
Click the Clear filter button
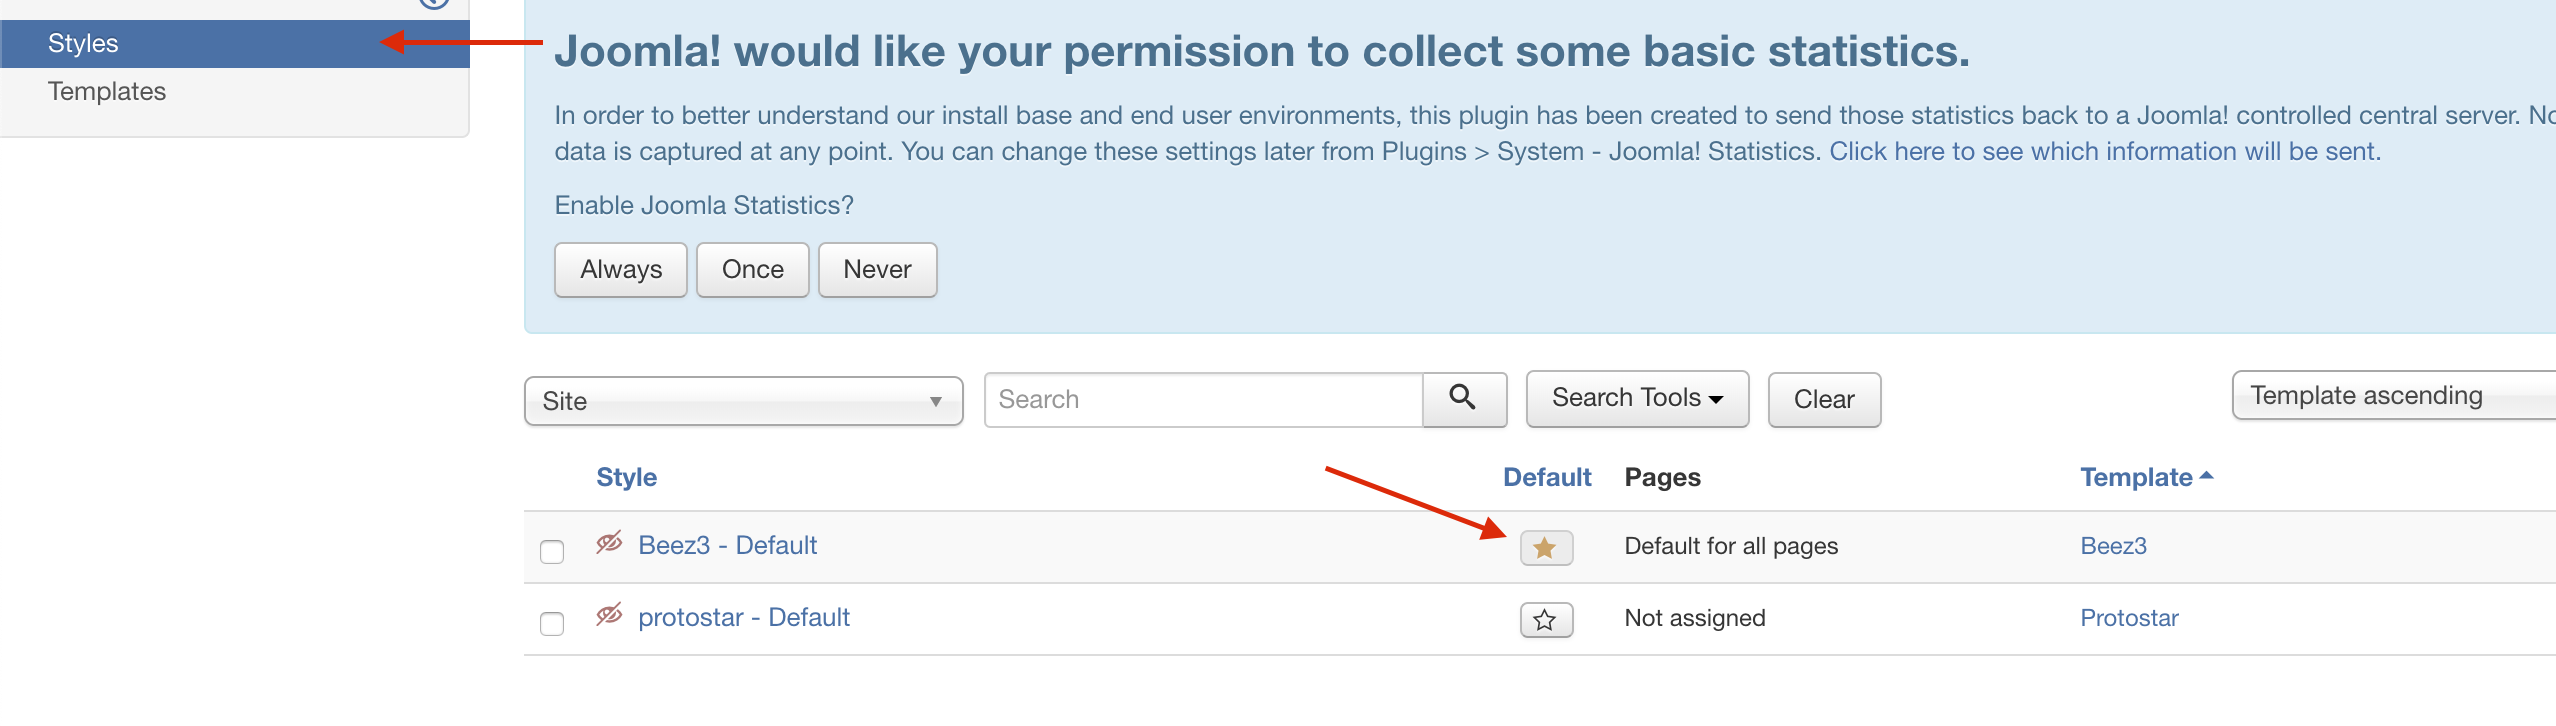[x=1824, y=400]
